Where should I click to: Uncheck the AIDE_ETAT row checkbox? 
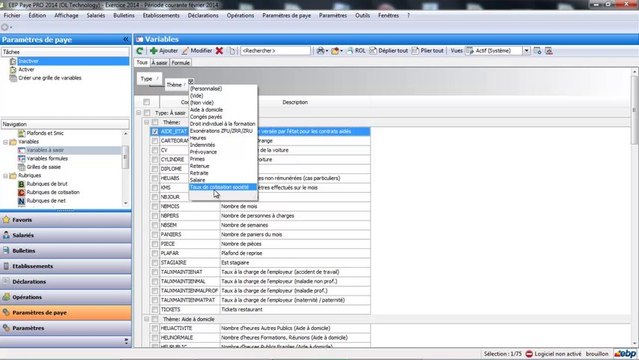[155, 132]
